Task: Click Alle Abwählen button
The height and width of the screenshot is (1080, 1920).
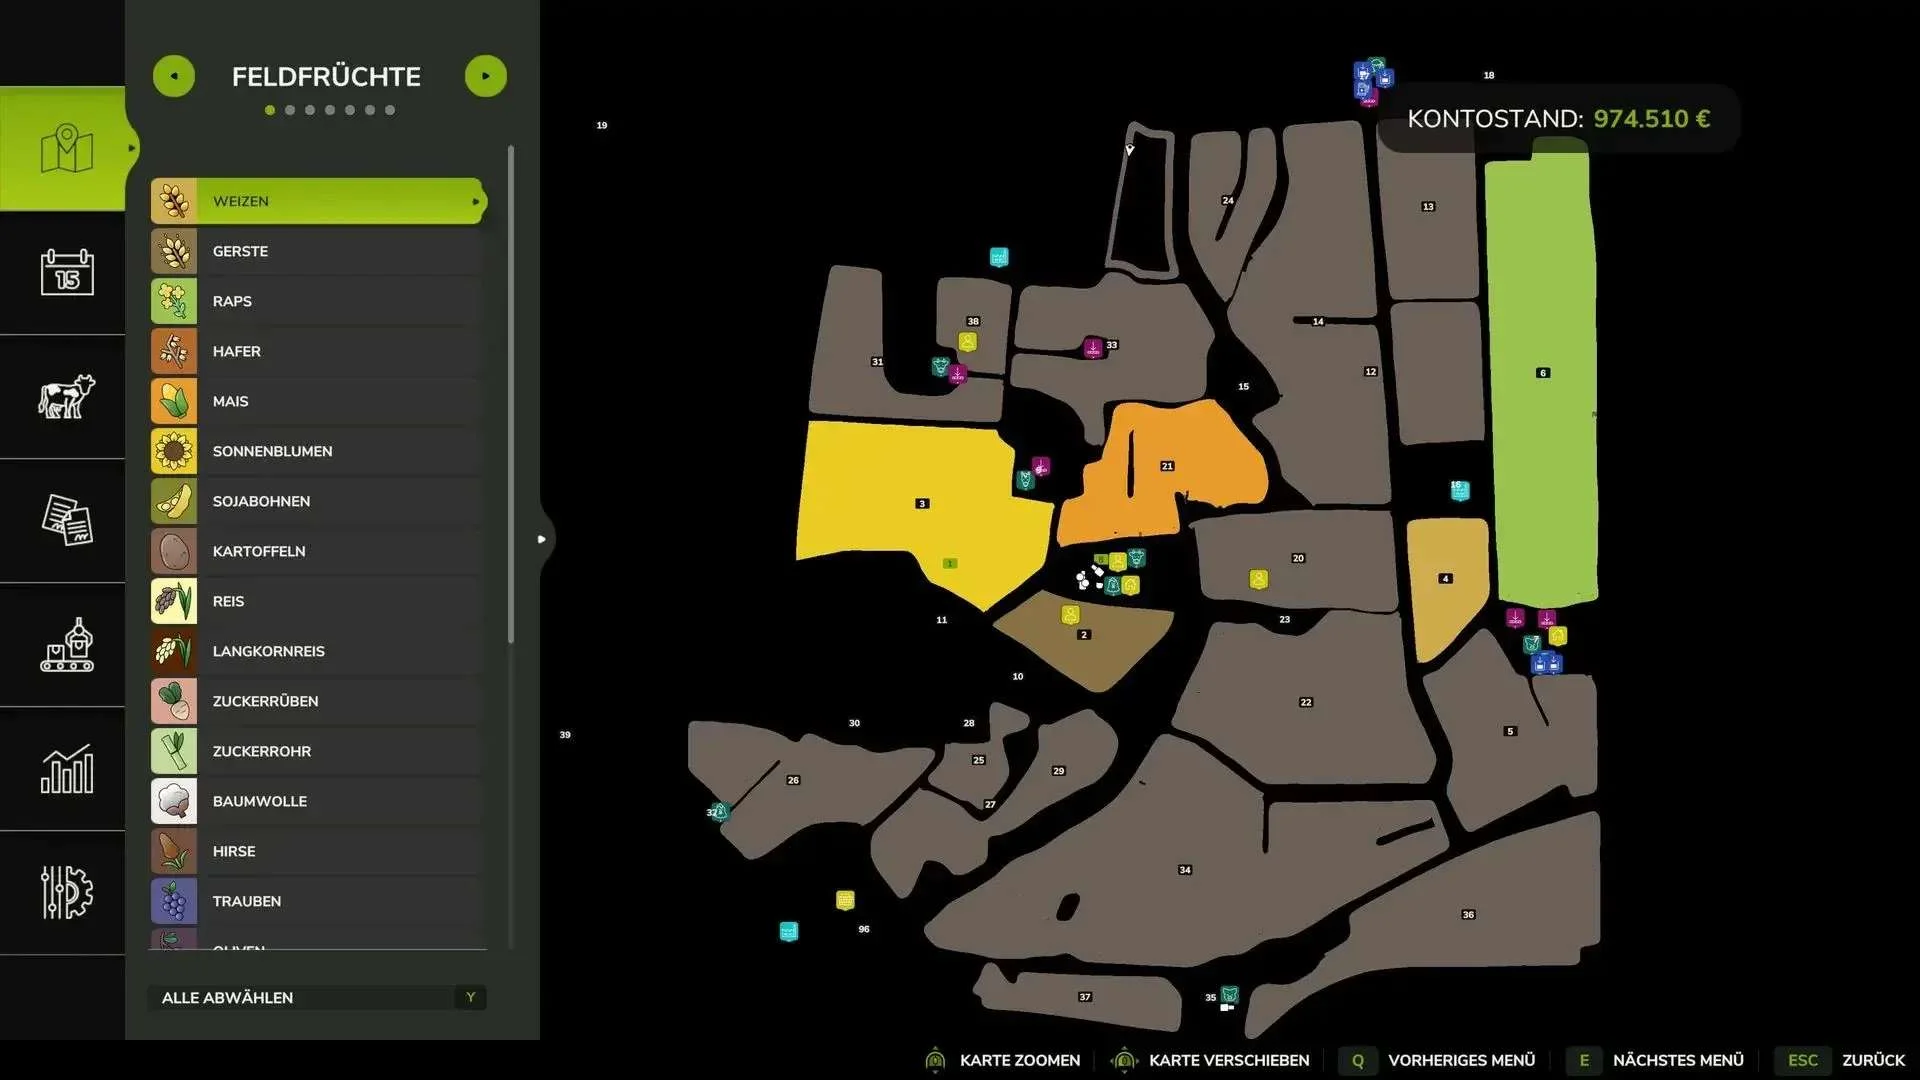Action: tap(318, 997)
